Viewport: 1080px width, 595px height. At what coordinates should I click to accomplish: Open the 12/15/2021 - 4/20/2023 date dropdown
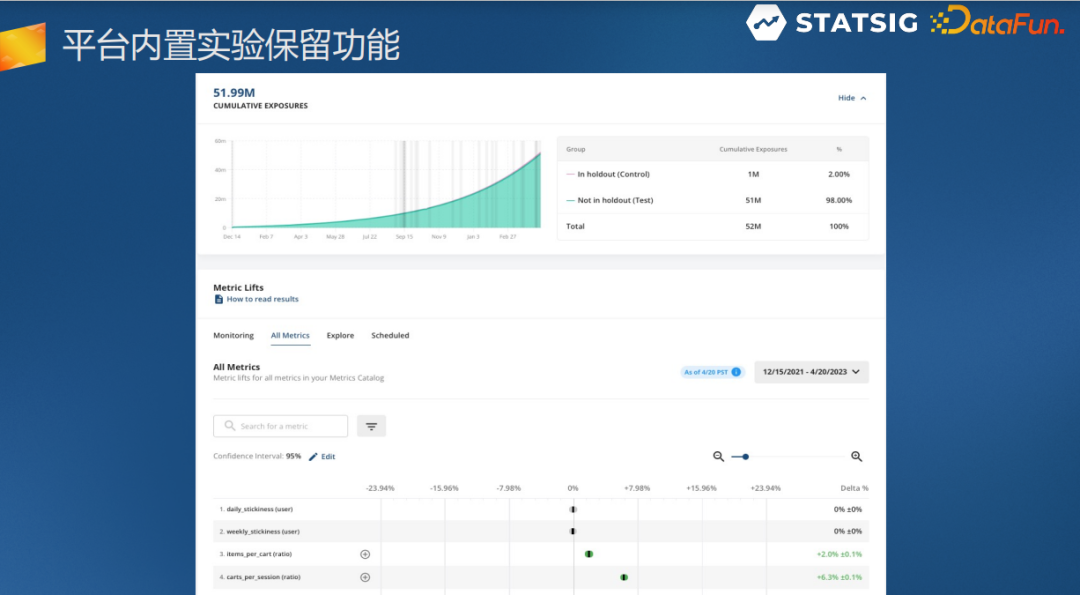point(811,372)
